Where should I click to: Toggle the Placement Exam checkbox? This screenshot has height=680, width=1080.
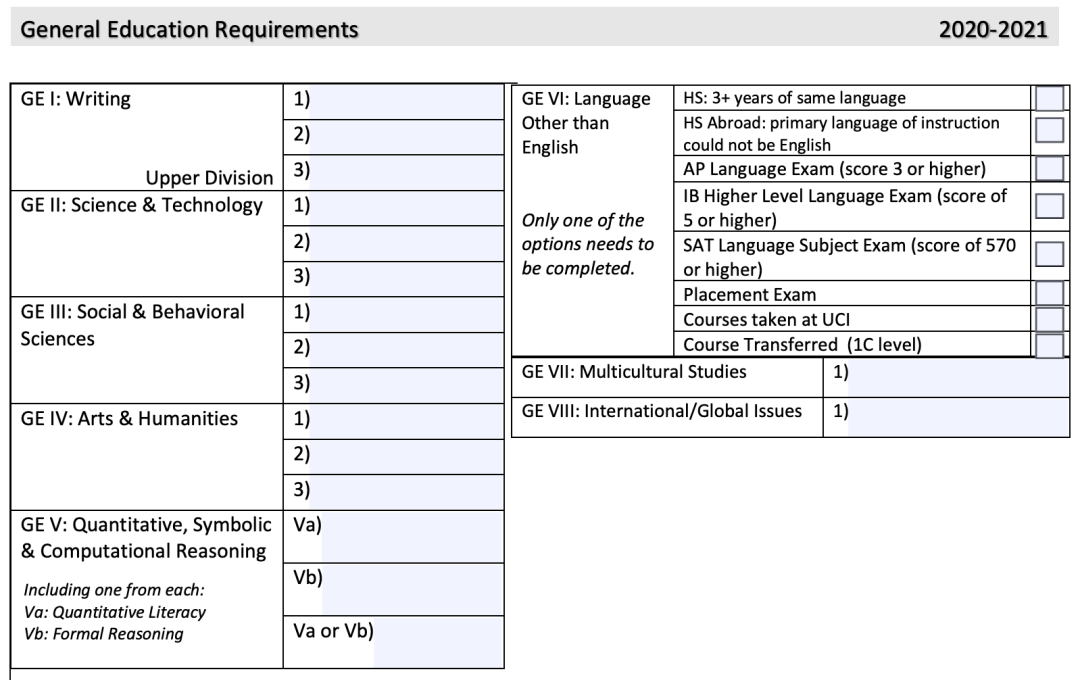1049,294
